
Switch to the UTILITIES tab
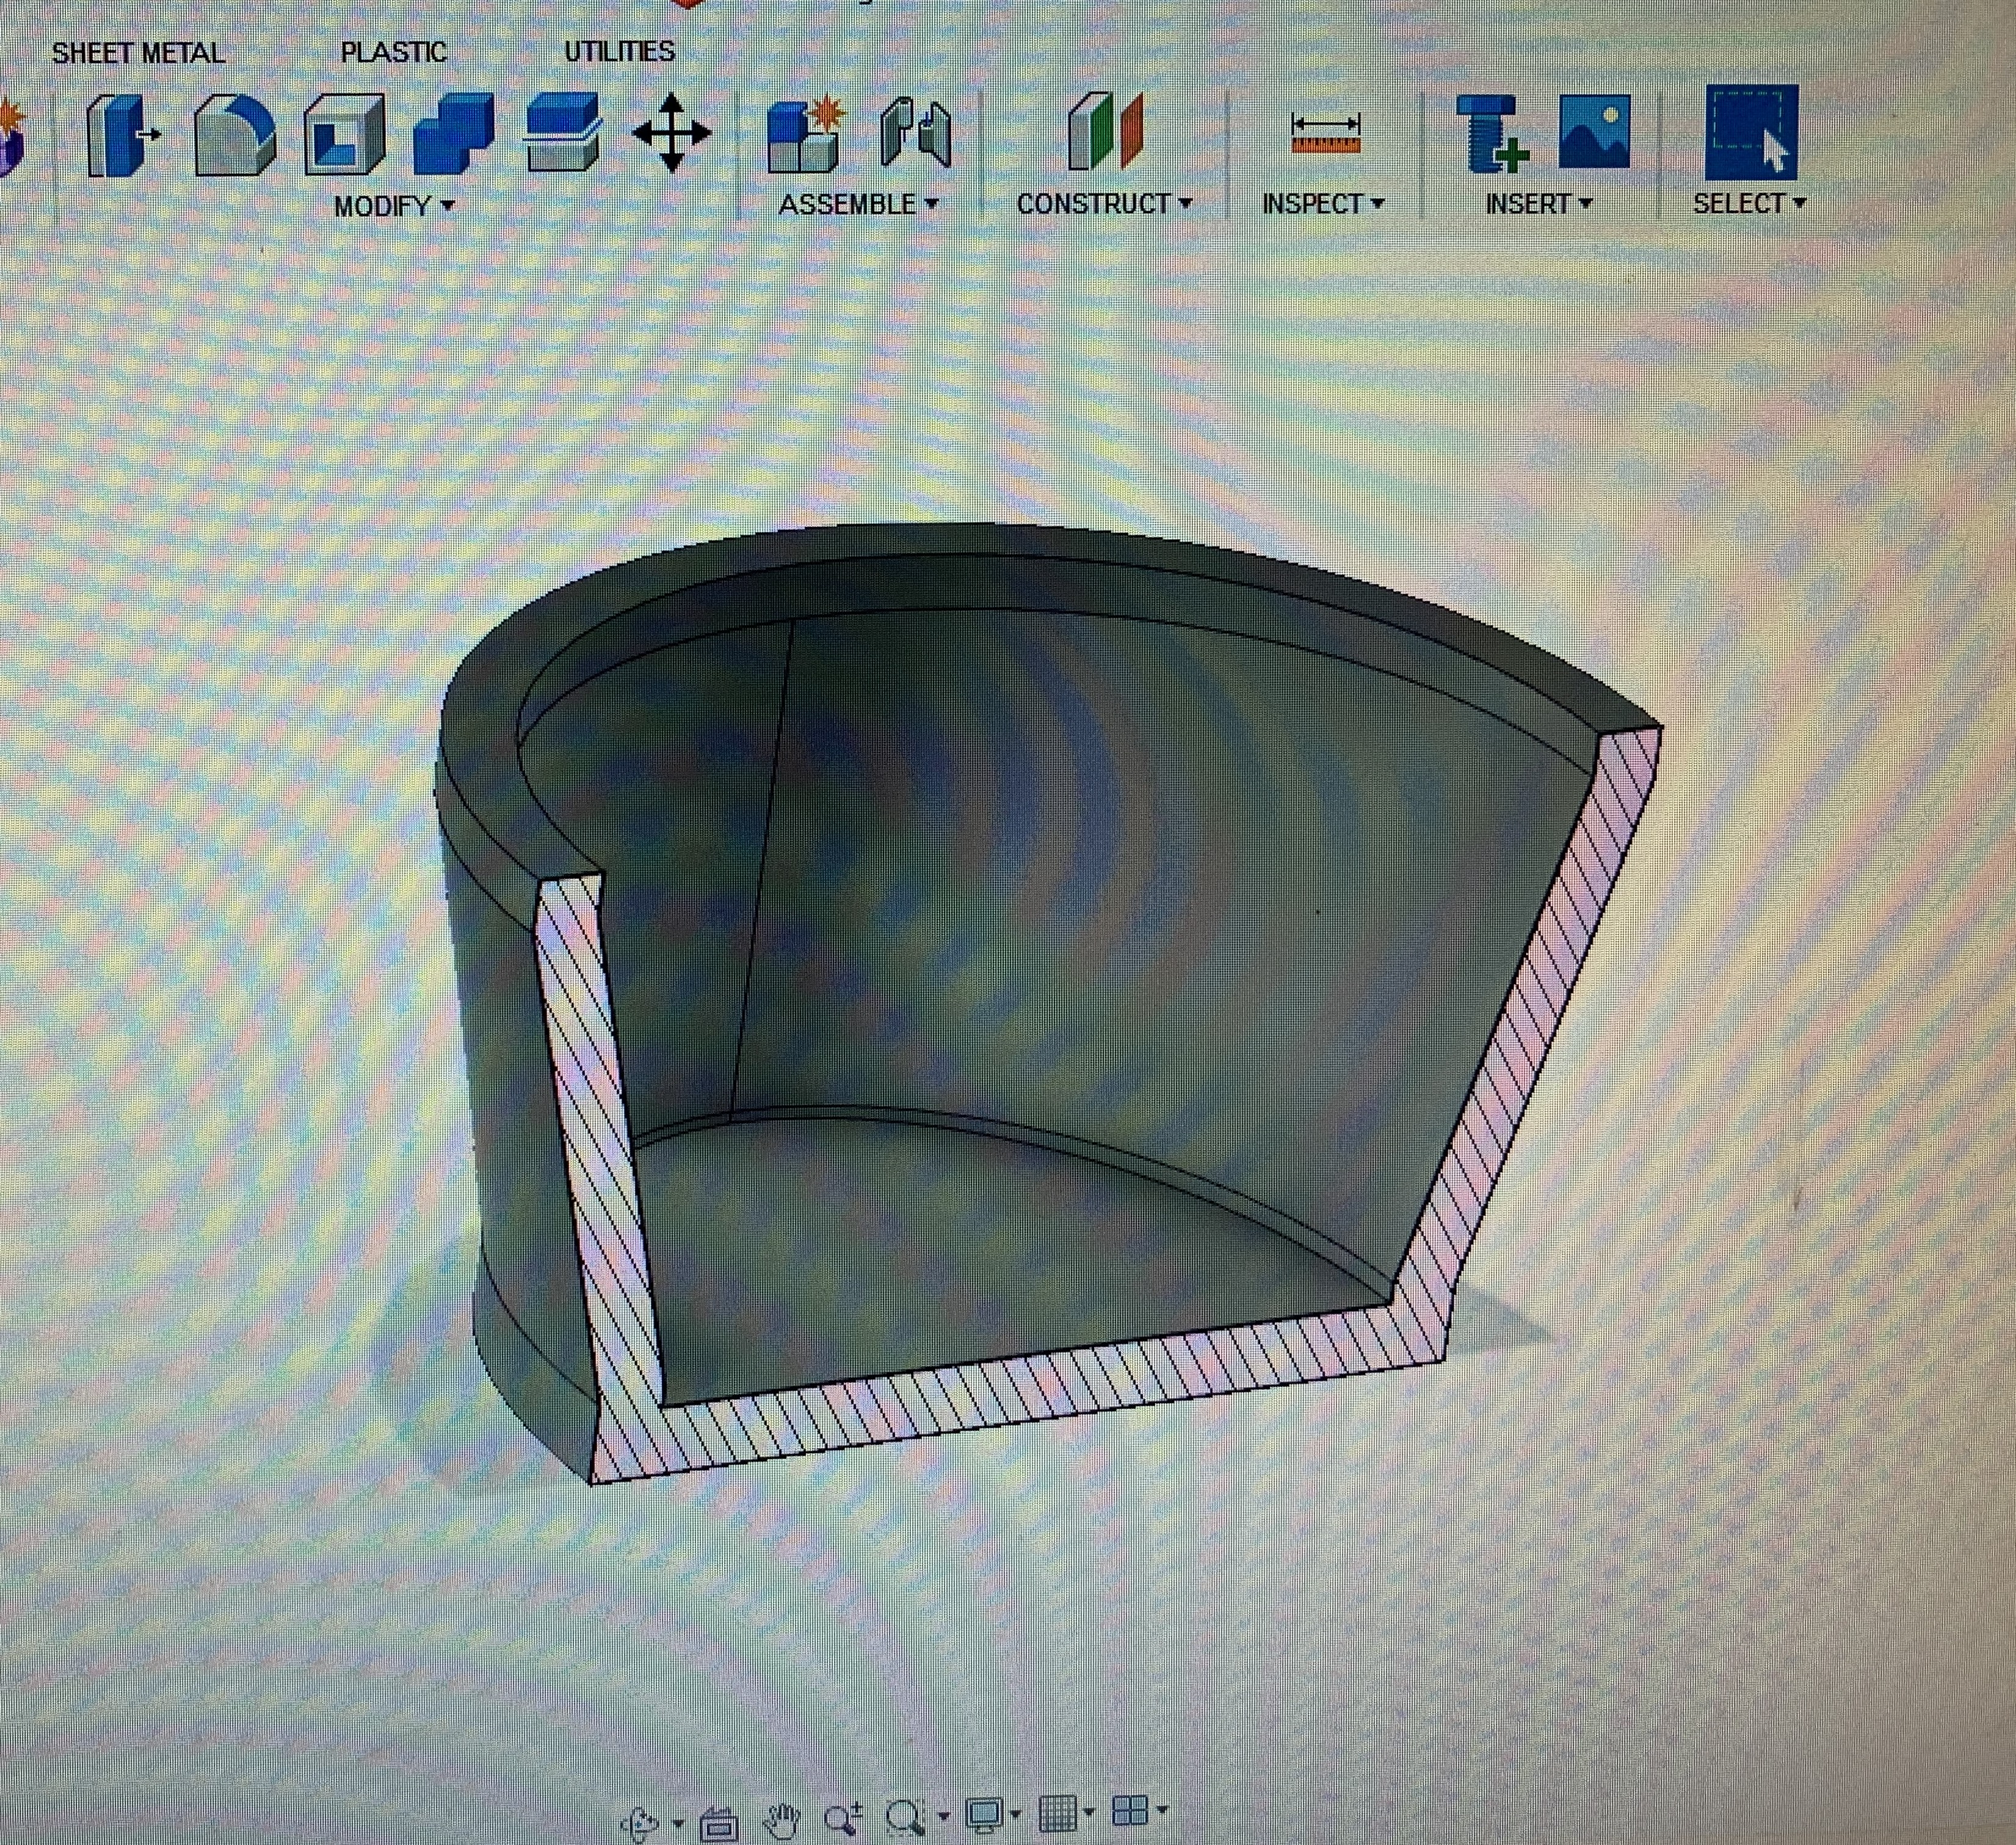click(x=619, y=51)
